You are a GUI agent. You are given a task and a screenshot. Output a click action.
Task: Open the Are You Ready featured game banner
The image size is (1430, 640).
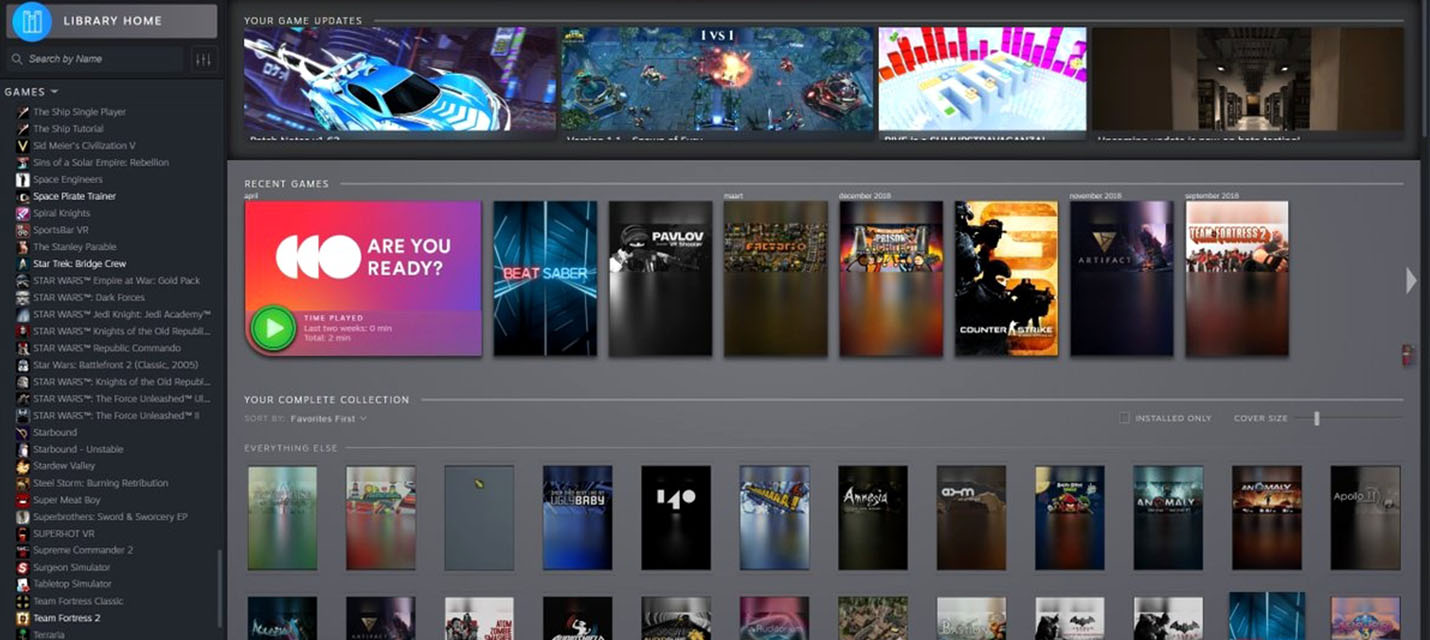pyautogui.click(x=363, y=279)
